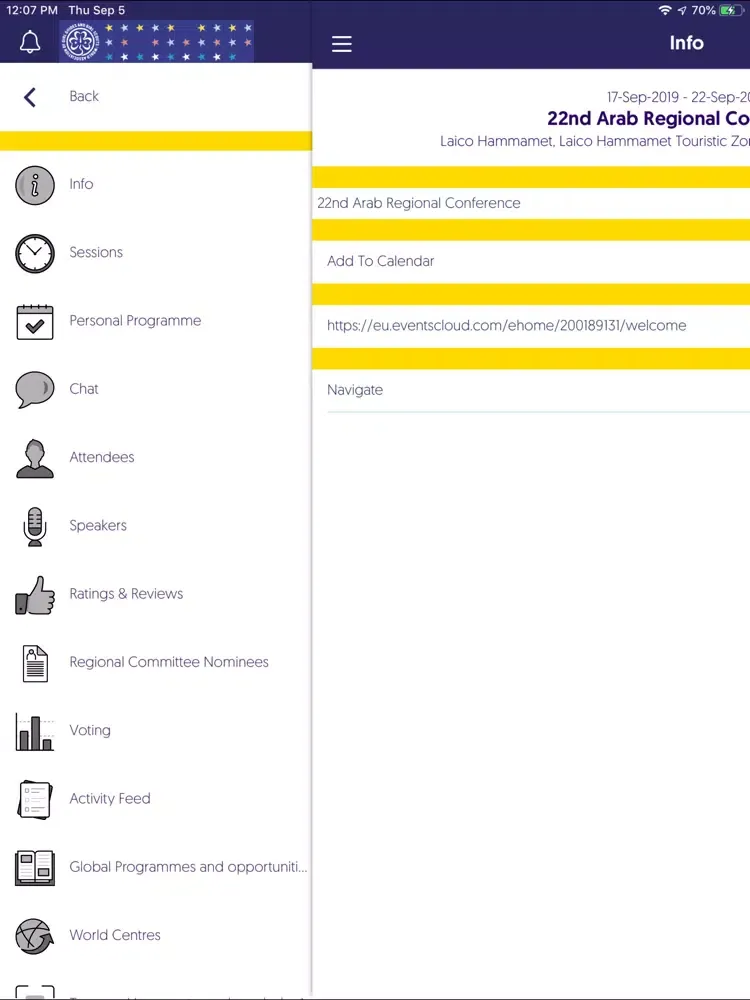This screenshot has height=1000, width=750.
Task: Open the Voting menu entry
Action: coord(90,730)
